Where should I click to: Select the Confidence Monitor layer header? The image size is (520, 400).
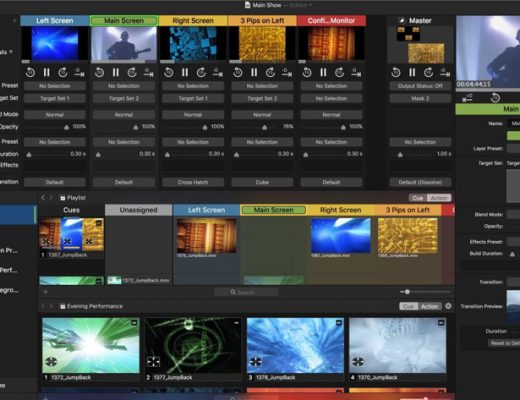click(331, 21)
